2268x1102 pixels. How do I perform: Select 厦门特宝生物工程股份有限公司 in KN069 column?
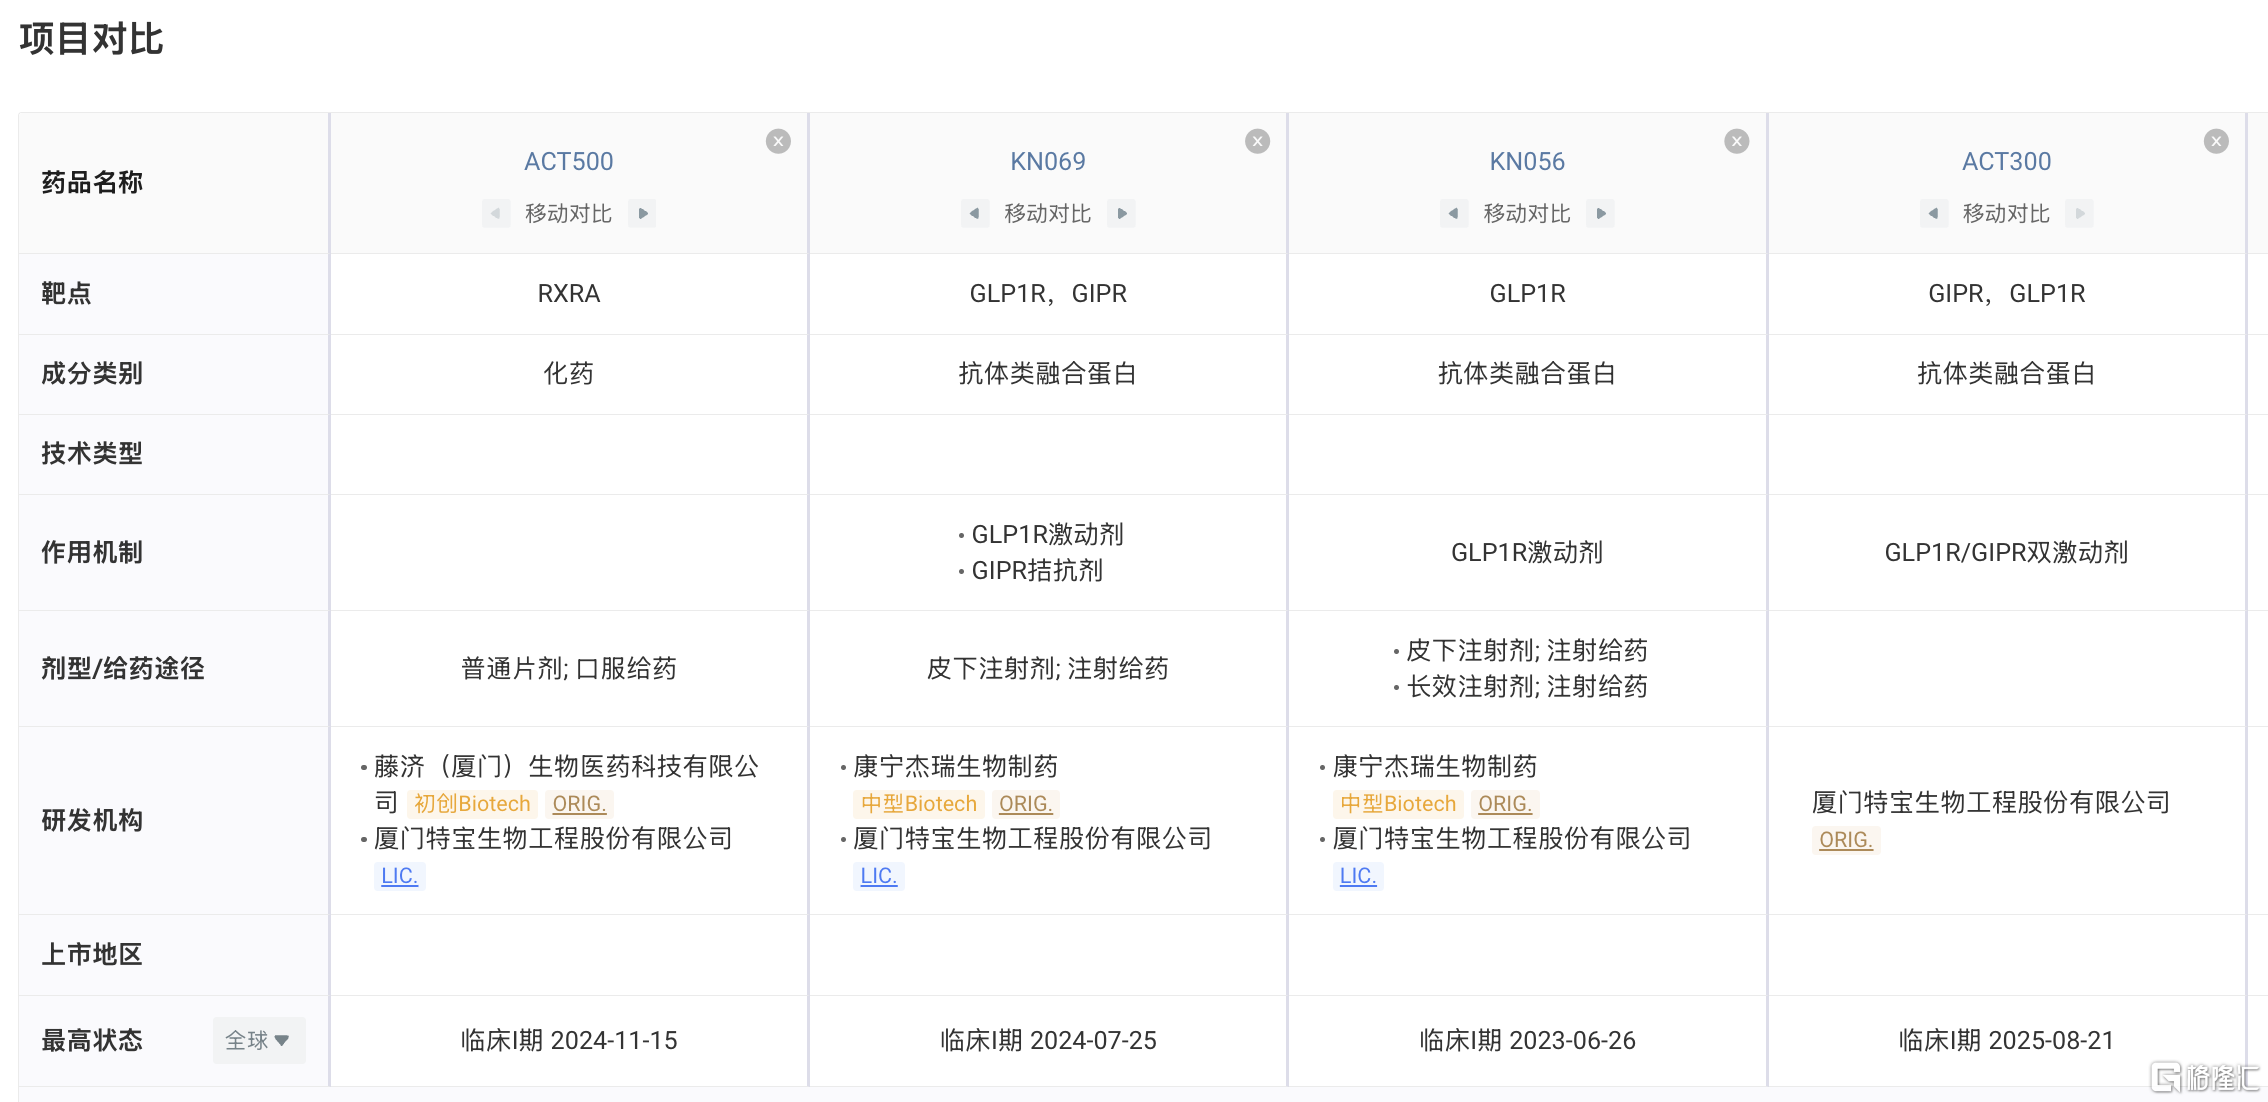point(1032,838)
